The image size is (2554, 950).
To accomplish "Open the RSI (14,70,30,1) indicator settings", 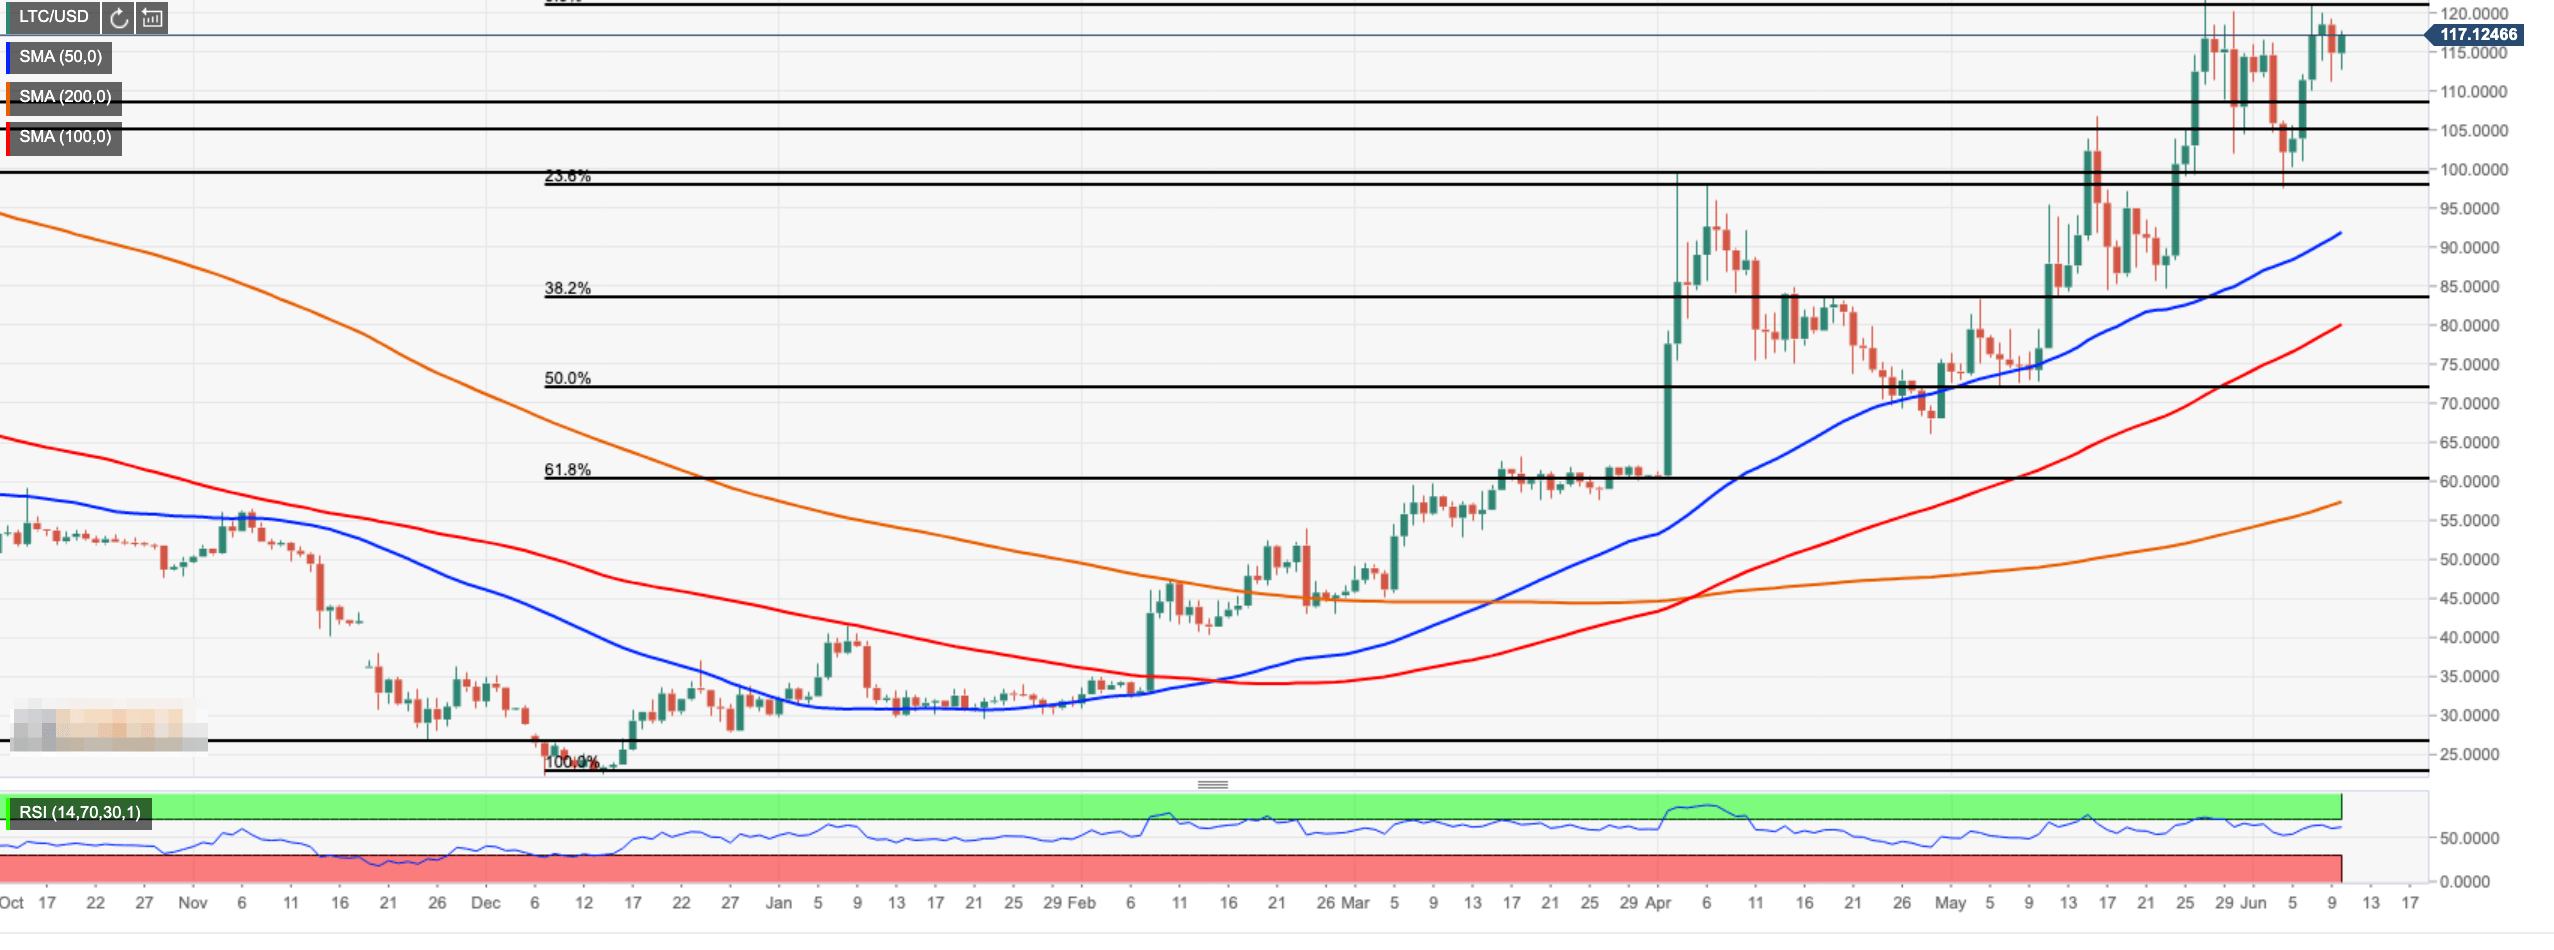I will tap(80, 812).
